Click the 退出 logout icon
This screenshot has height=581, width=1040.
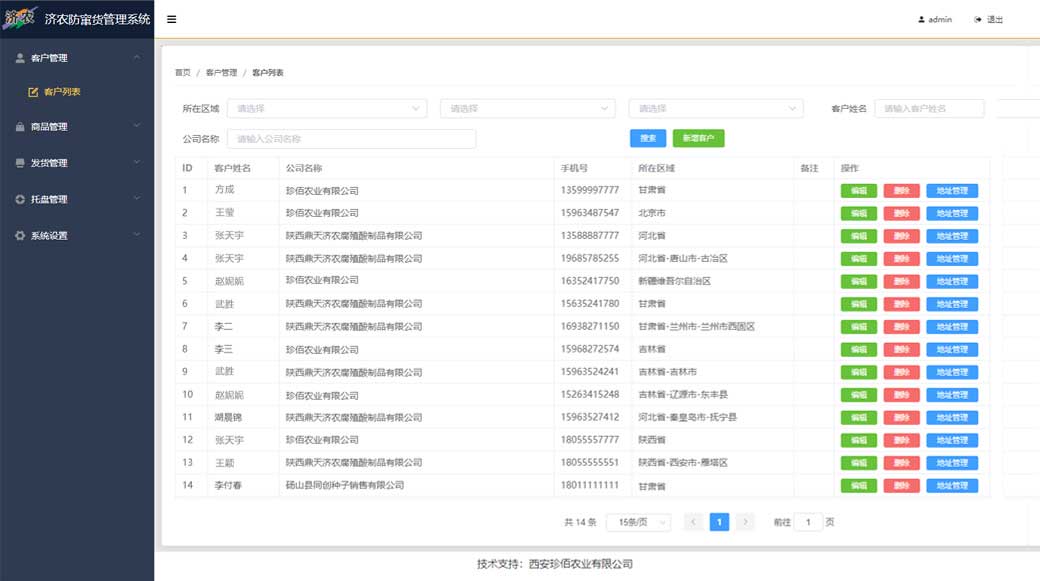978,20
